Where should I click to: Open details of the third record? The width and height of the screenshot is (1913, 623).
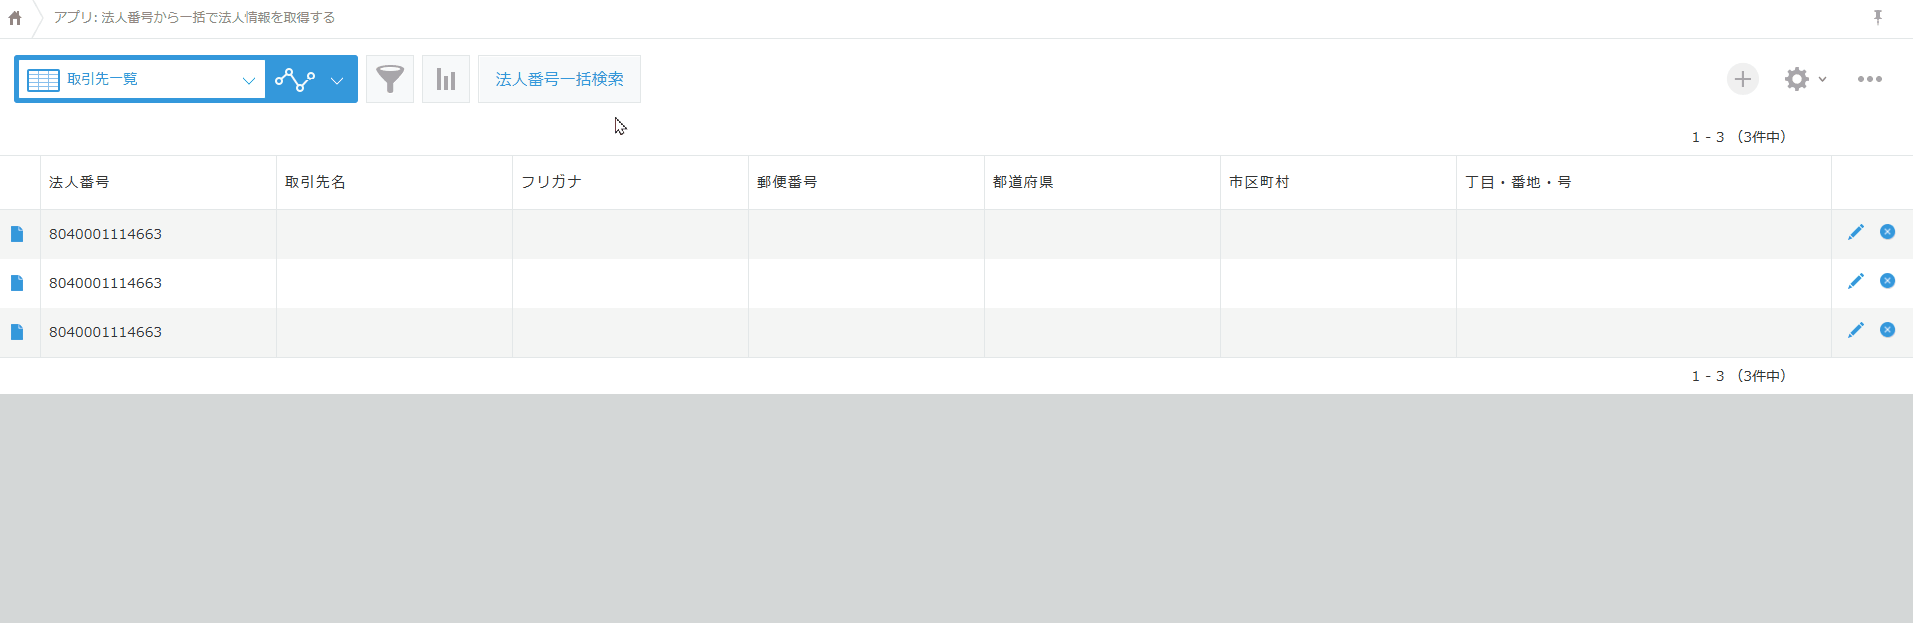pos(17,332)
